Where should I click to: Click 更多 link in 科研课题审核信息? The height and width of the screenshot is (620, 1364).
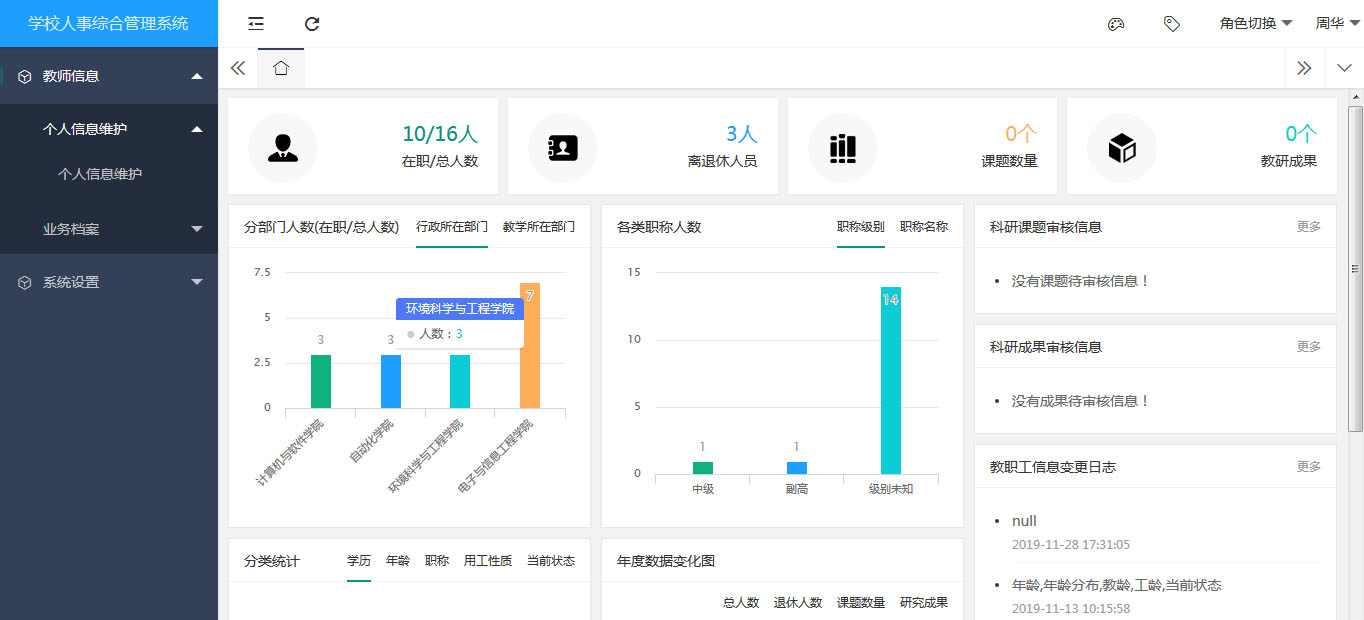[1308, 227]
